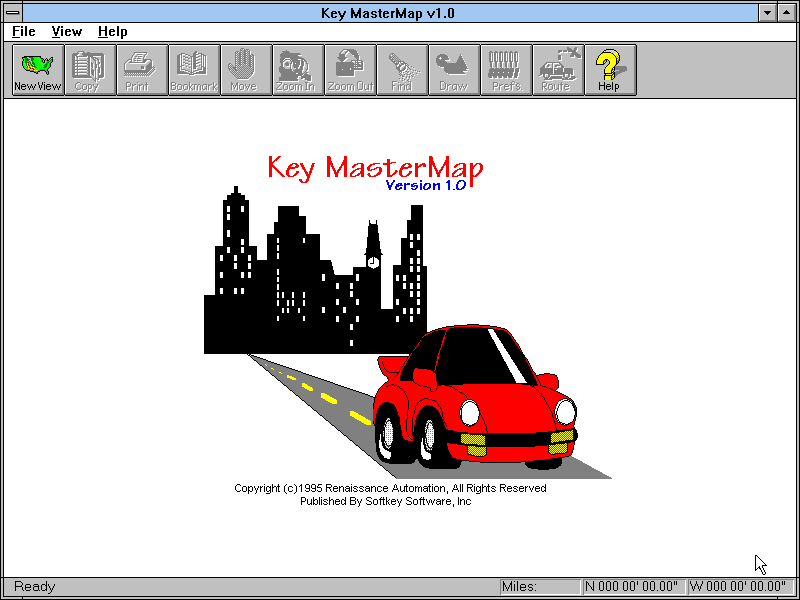The image size is (800, 600).
Task: Open the Help question mark icon
Action: coord(611,70)
